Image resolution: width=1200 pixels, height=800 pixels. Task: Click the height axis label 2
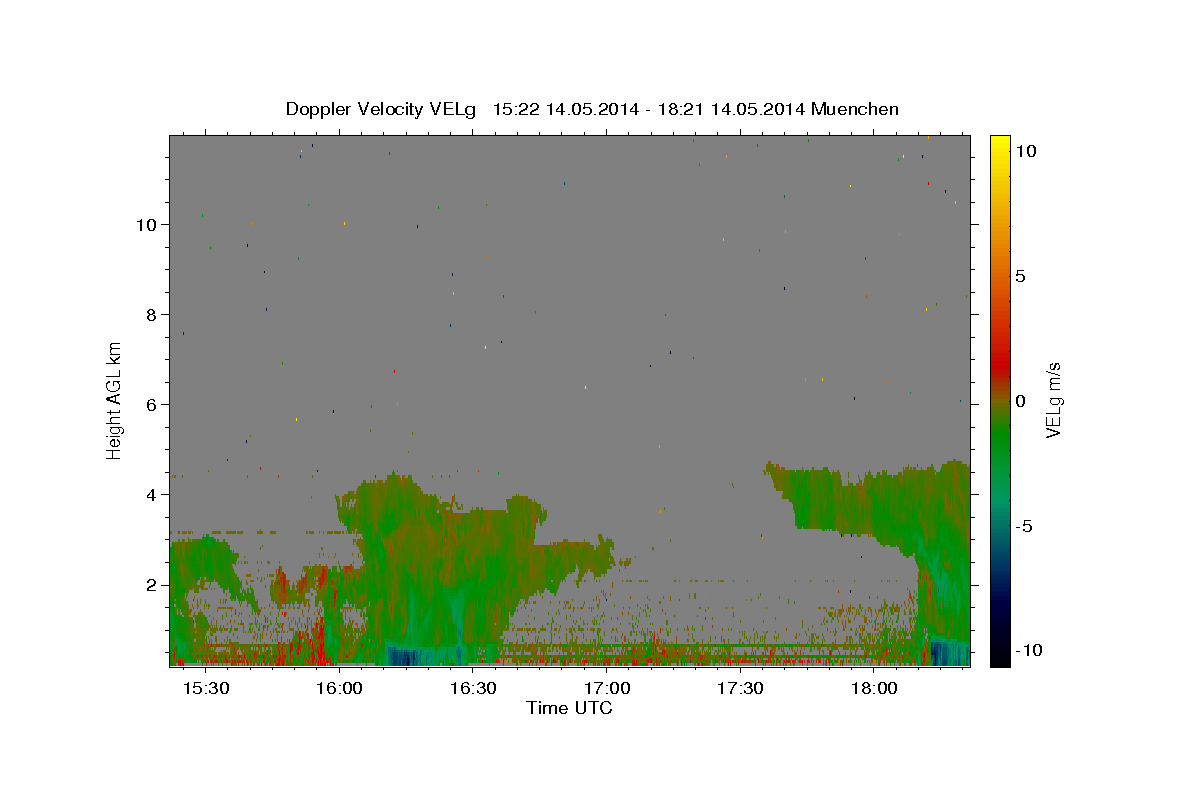[x=150, y=584]
